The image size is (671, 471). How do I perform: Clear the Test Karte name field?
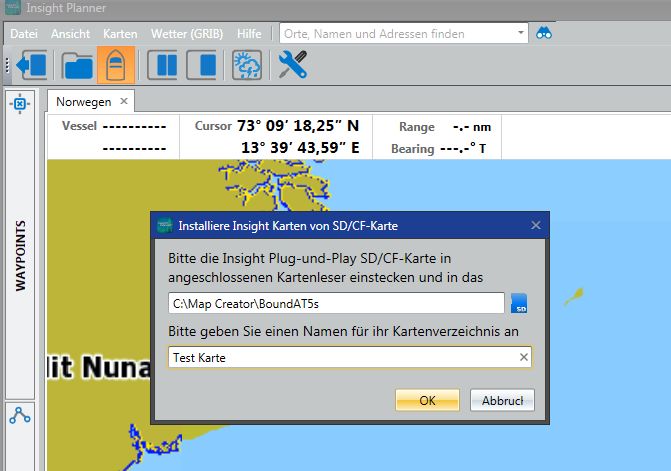[x=523, y=357]
